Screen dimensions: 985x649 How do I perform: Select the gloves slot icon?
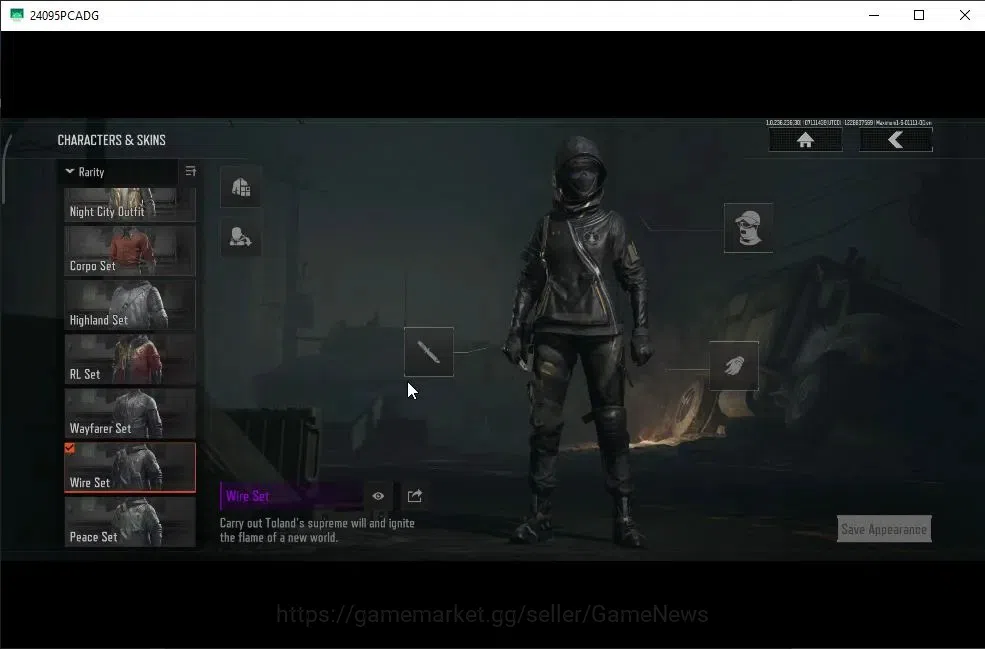734,366
